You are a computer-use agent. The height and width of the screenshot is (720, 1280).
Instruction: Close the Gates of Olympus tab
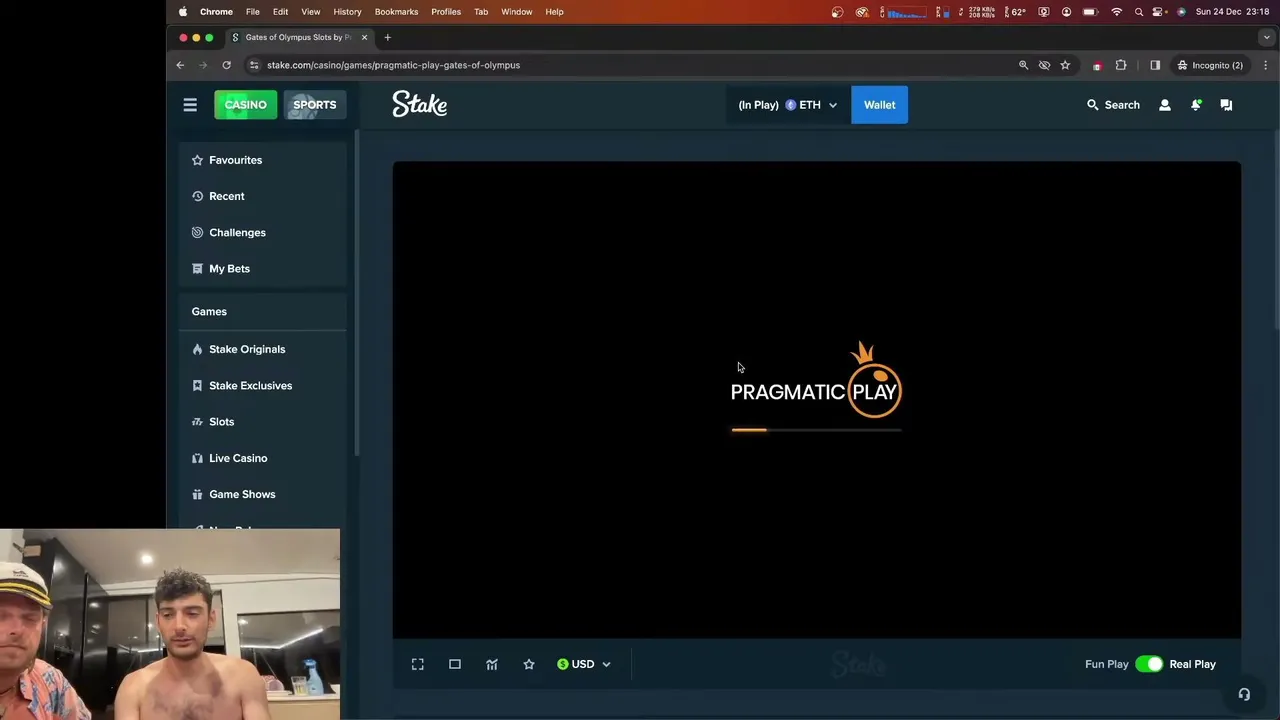tap(364, 37)
